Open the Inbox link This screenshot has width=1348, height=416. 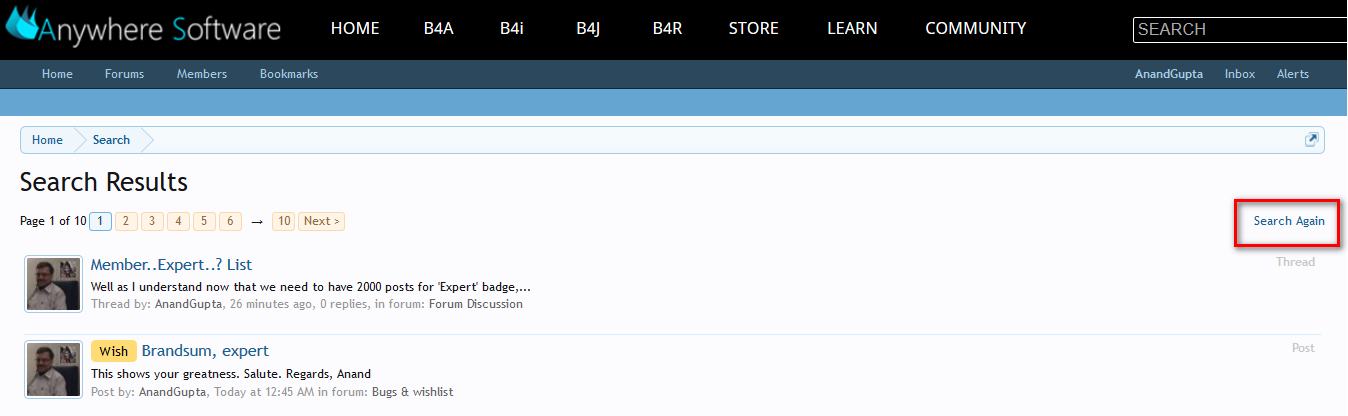(x=1240, y=74)
